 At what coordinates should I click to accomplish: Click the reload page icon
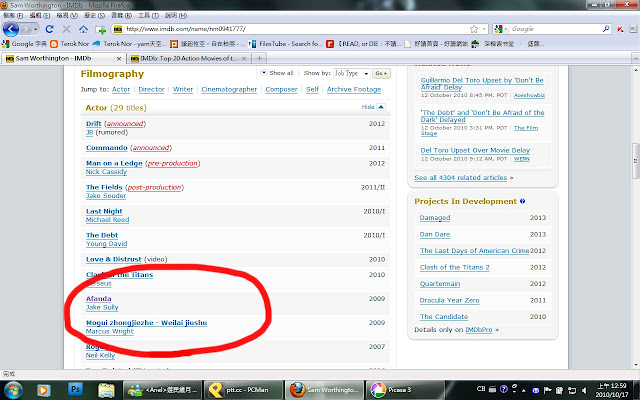click(49, 29)
